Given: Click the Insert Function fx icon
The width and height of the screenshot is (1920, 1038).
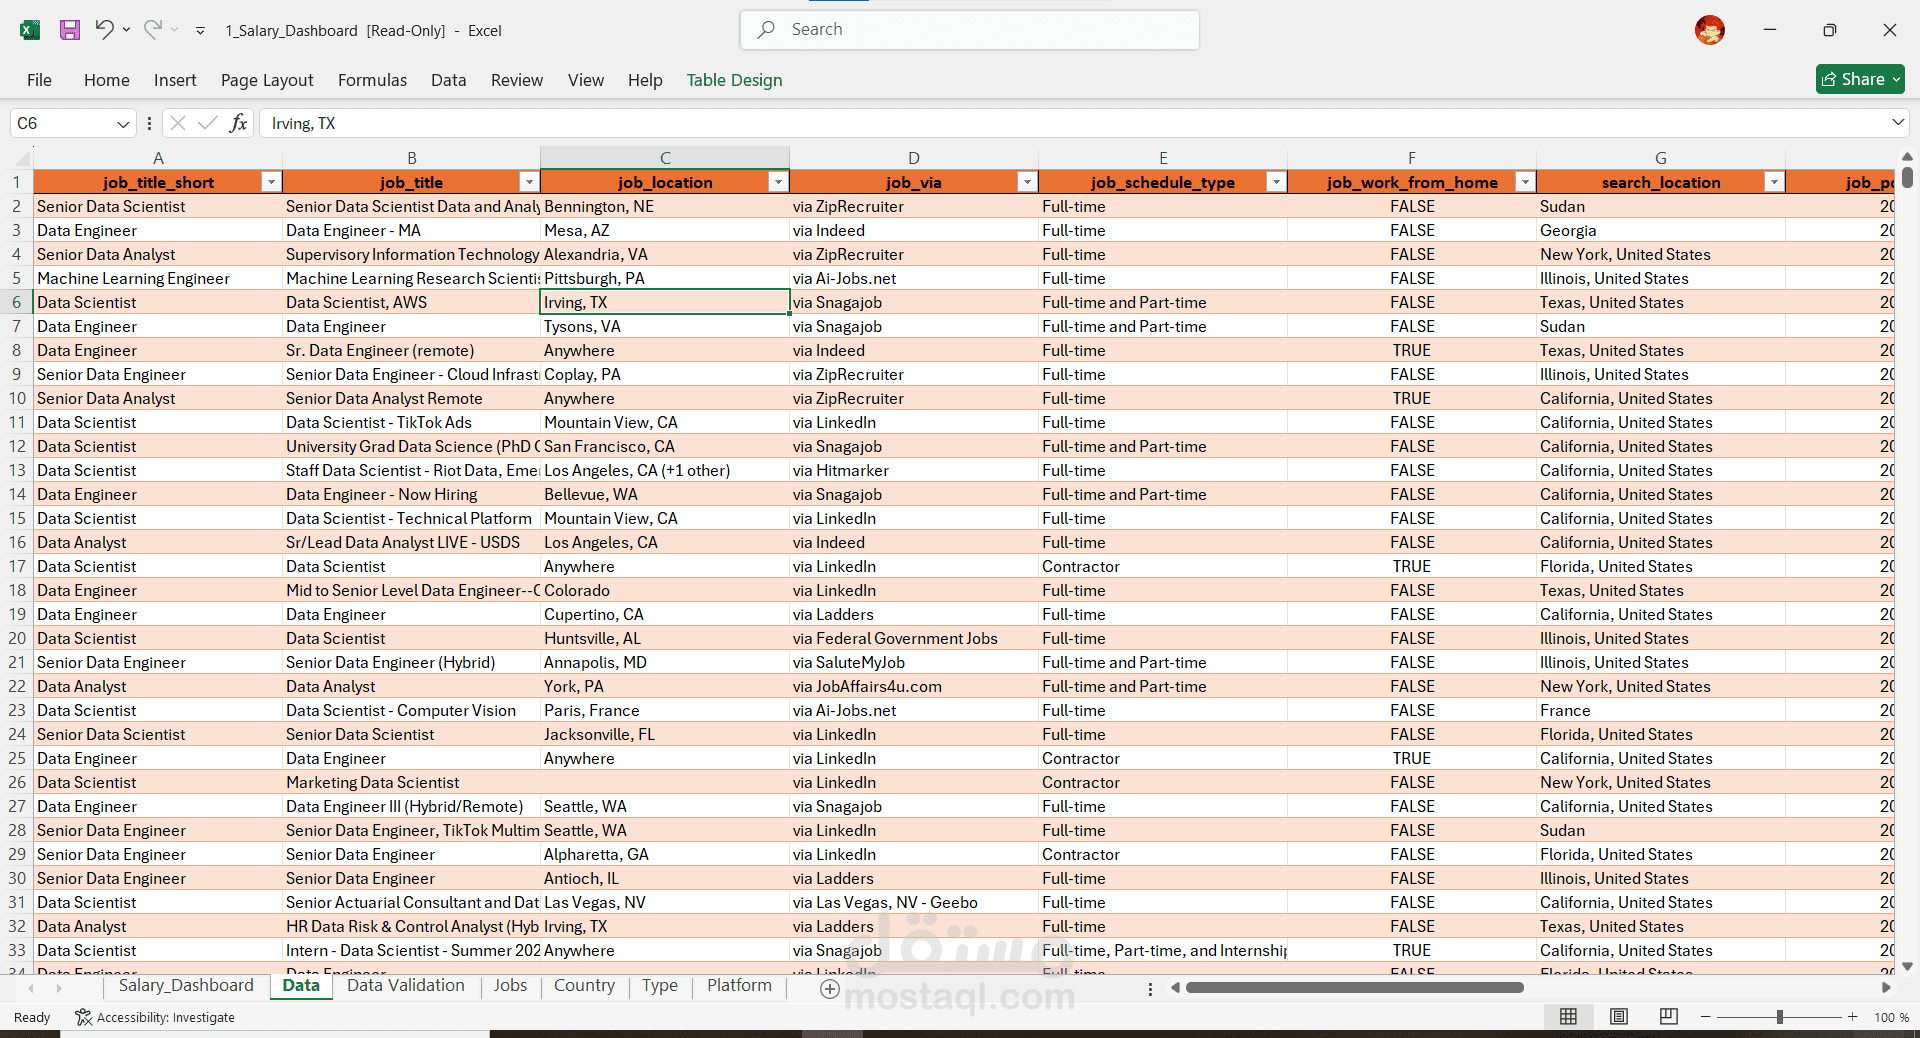Looking at the screenshot, I should coord(238,123).
